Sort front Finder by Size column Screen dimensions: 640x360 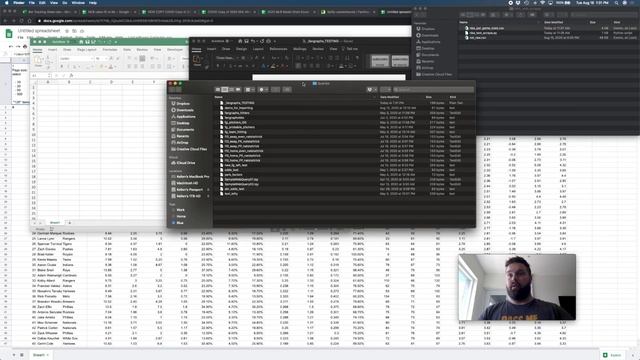click(x=429, y=97)
